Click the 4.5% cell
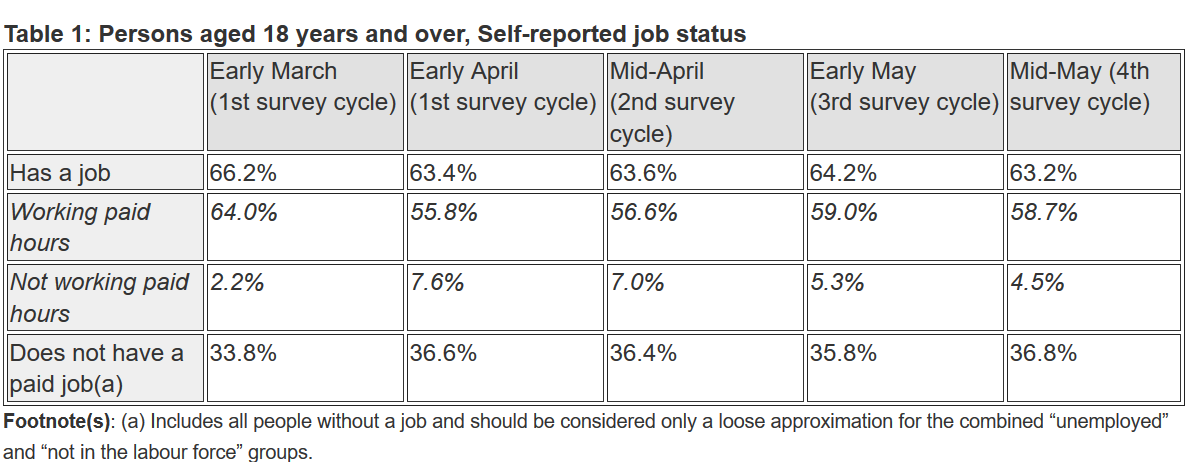 coord(1037,282)
